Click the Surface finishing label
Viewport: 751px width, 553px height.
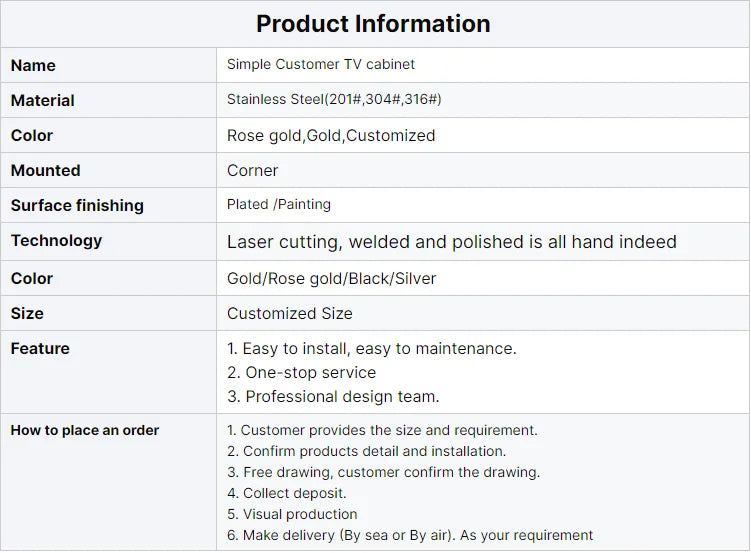click(x=77, y=205)
